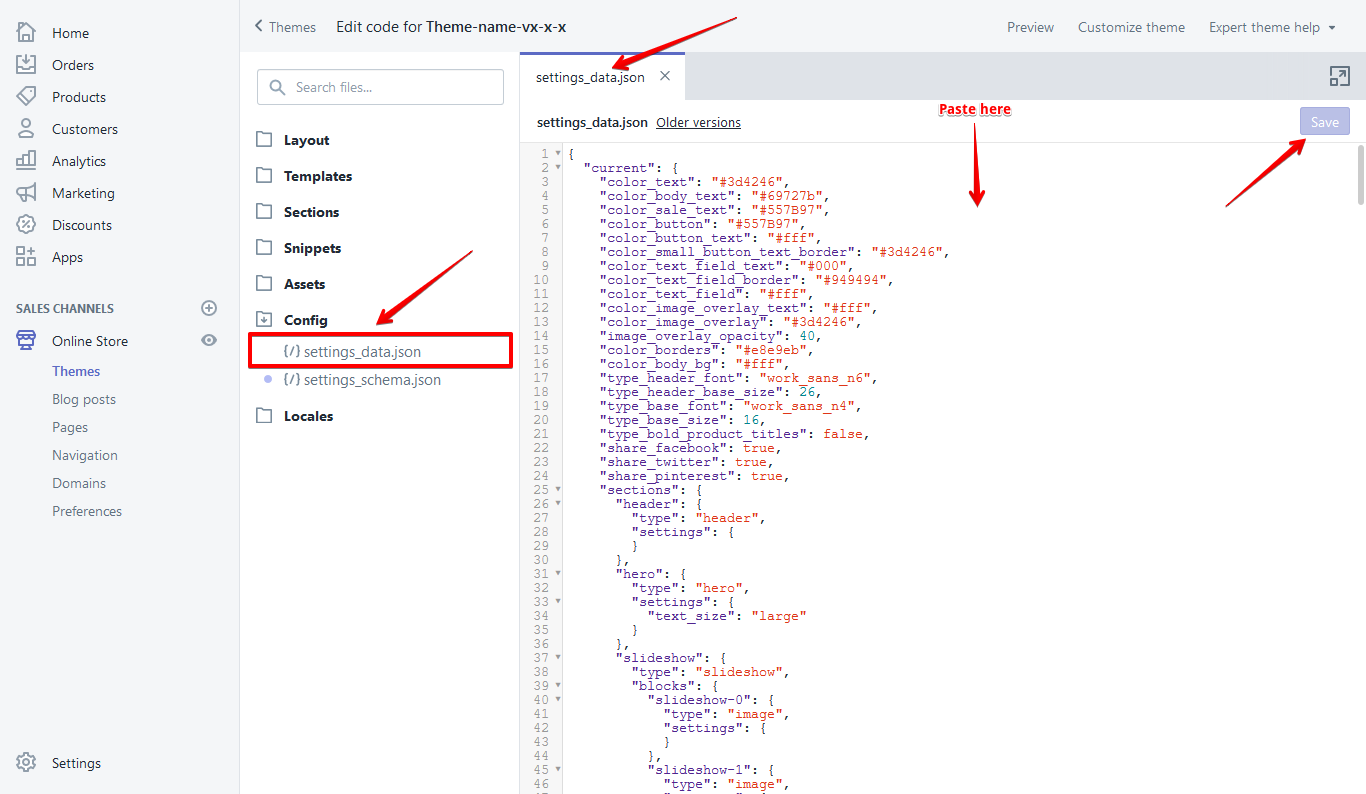Click the Customers person icon
The height and width of the screenshot is (794, 1366).
[26, 128]
